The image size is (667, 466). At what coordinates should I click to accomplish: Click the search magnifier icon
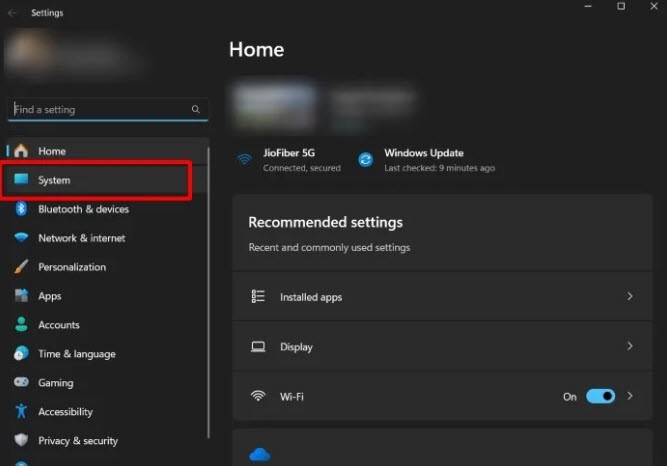click(195, 109)
